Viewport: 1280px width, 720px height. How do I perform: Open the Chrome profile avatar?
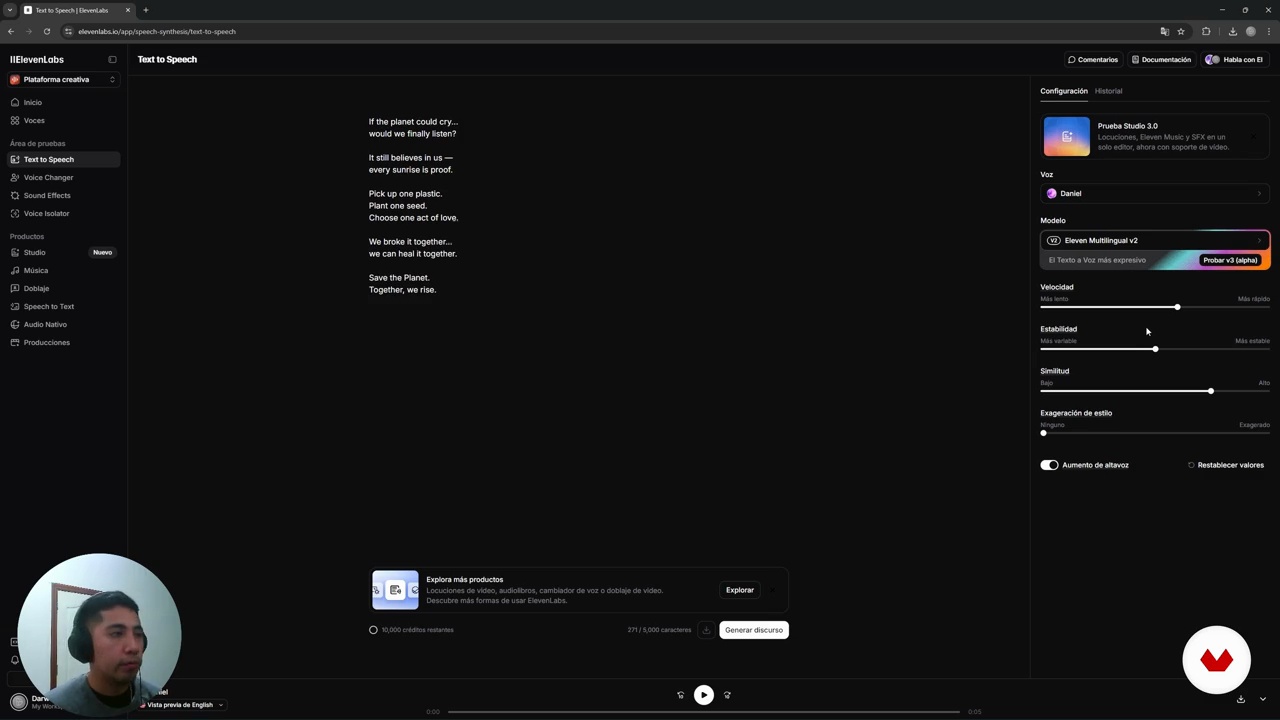(x=1250, y=31)
